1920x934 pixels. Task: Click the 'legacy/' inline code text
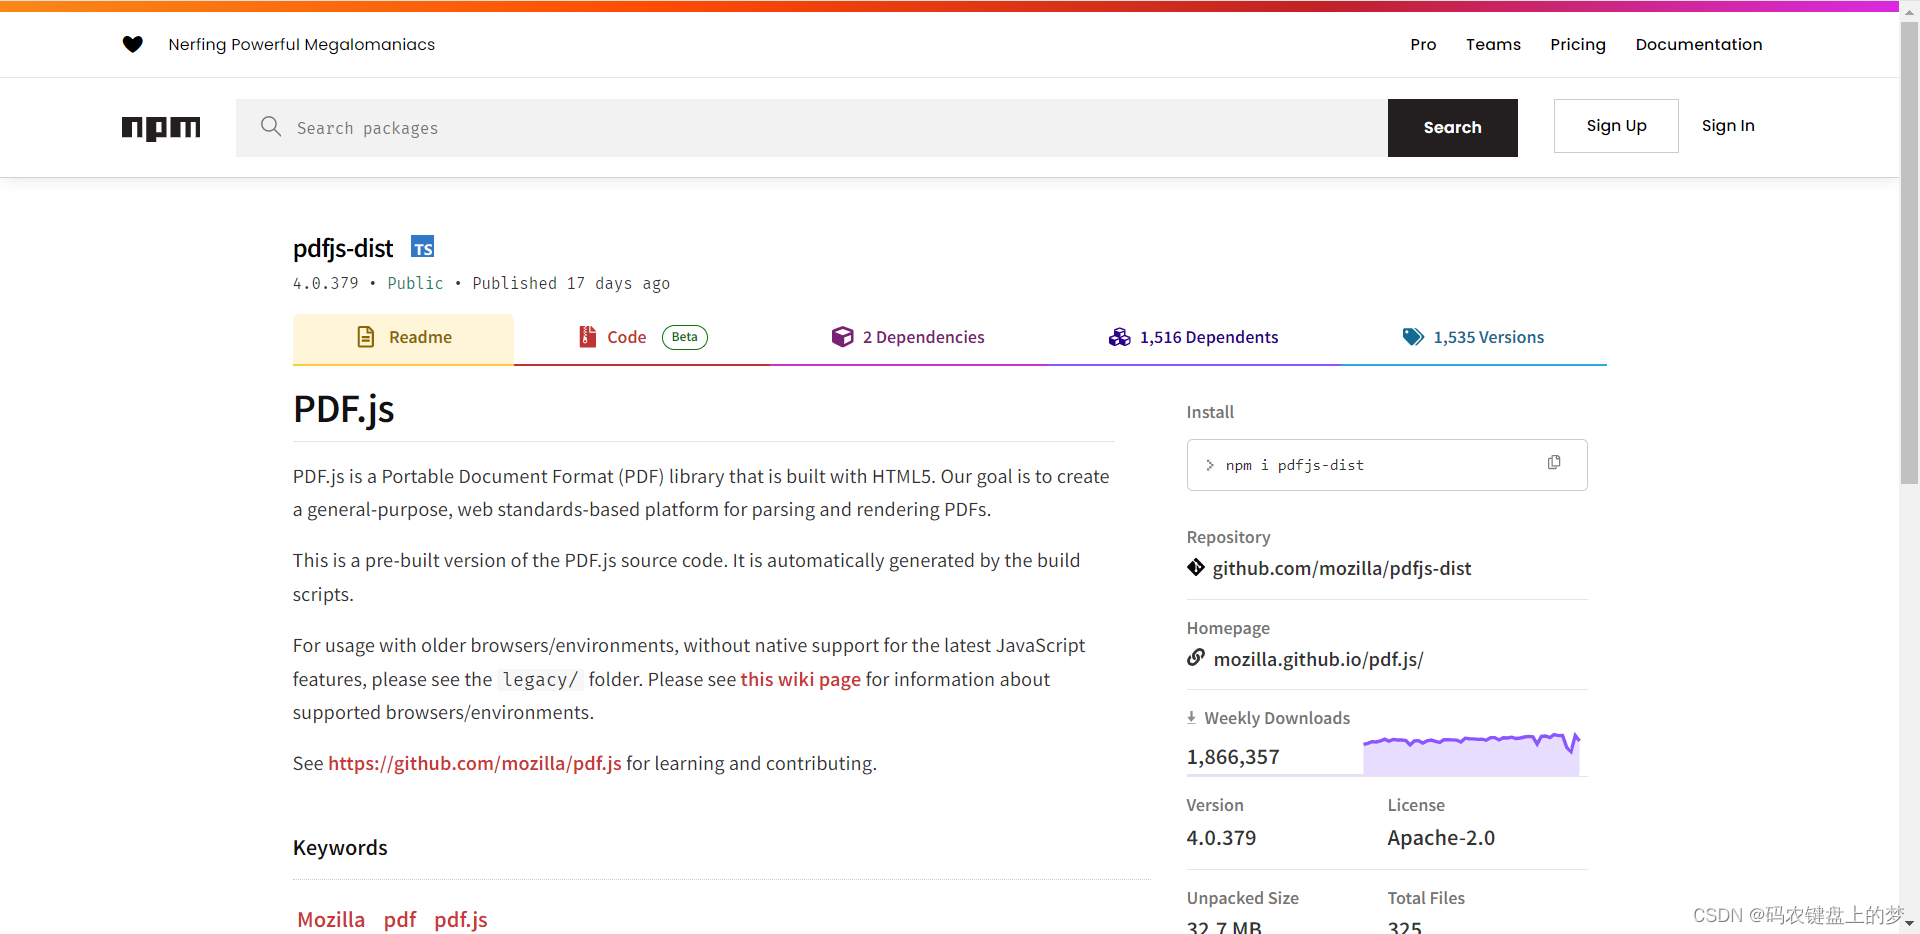tap(540, 680)
